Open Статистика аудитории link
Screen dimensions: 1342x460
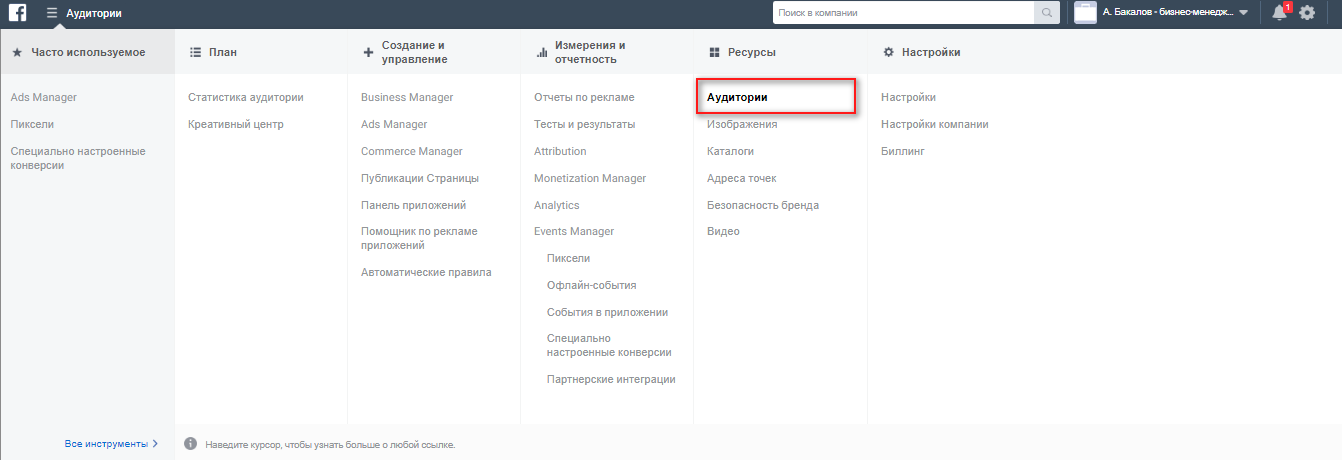pos(246,97)
